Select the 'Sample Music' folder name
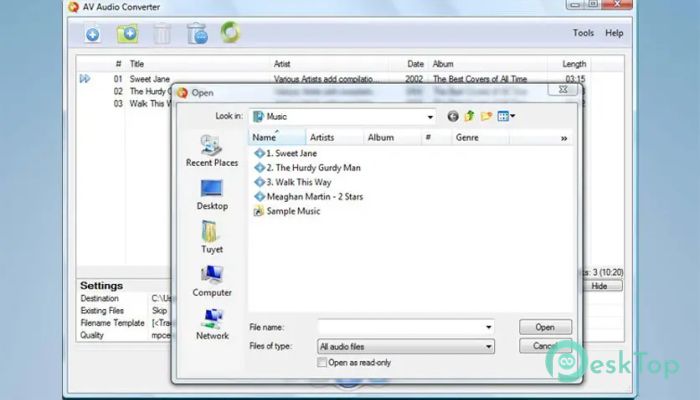Image resolution: width=700 pixels, height=400 pixels. (x=293, y=211)
